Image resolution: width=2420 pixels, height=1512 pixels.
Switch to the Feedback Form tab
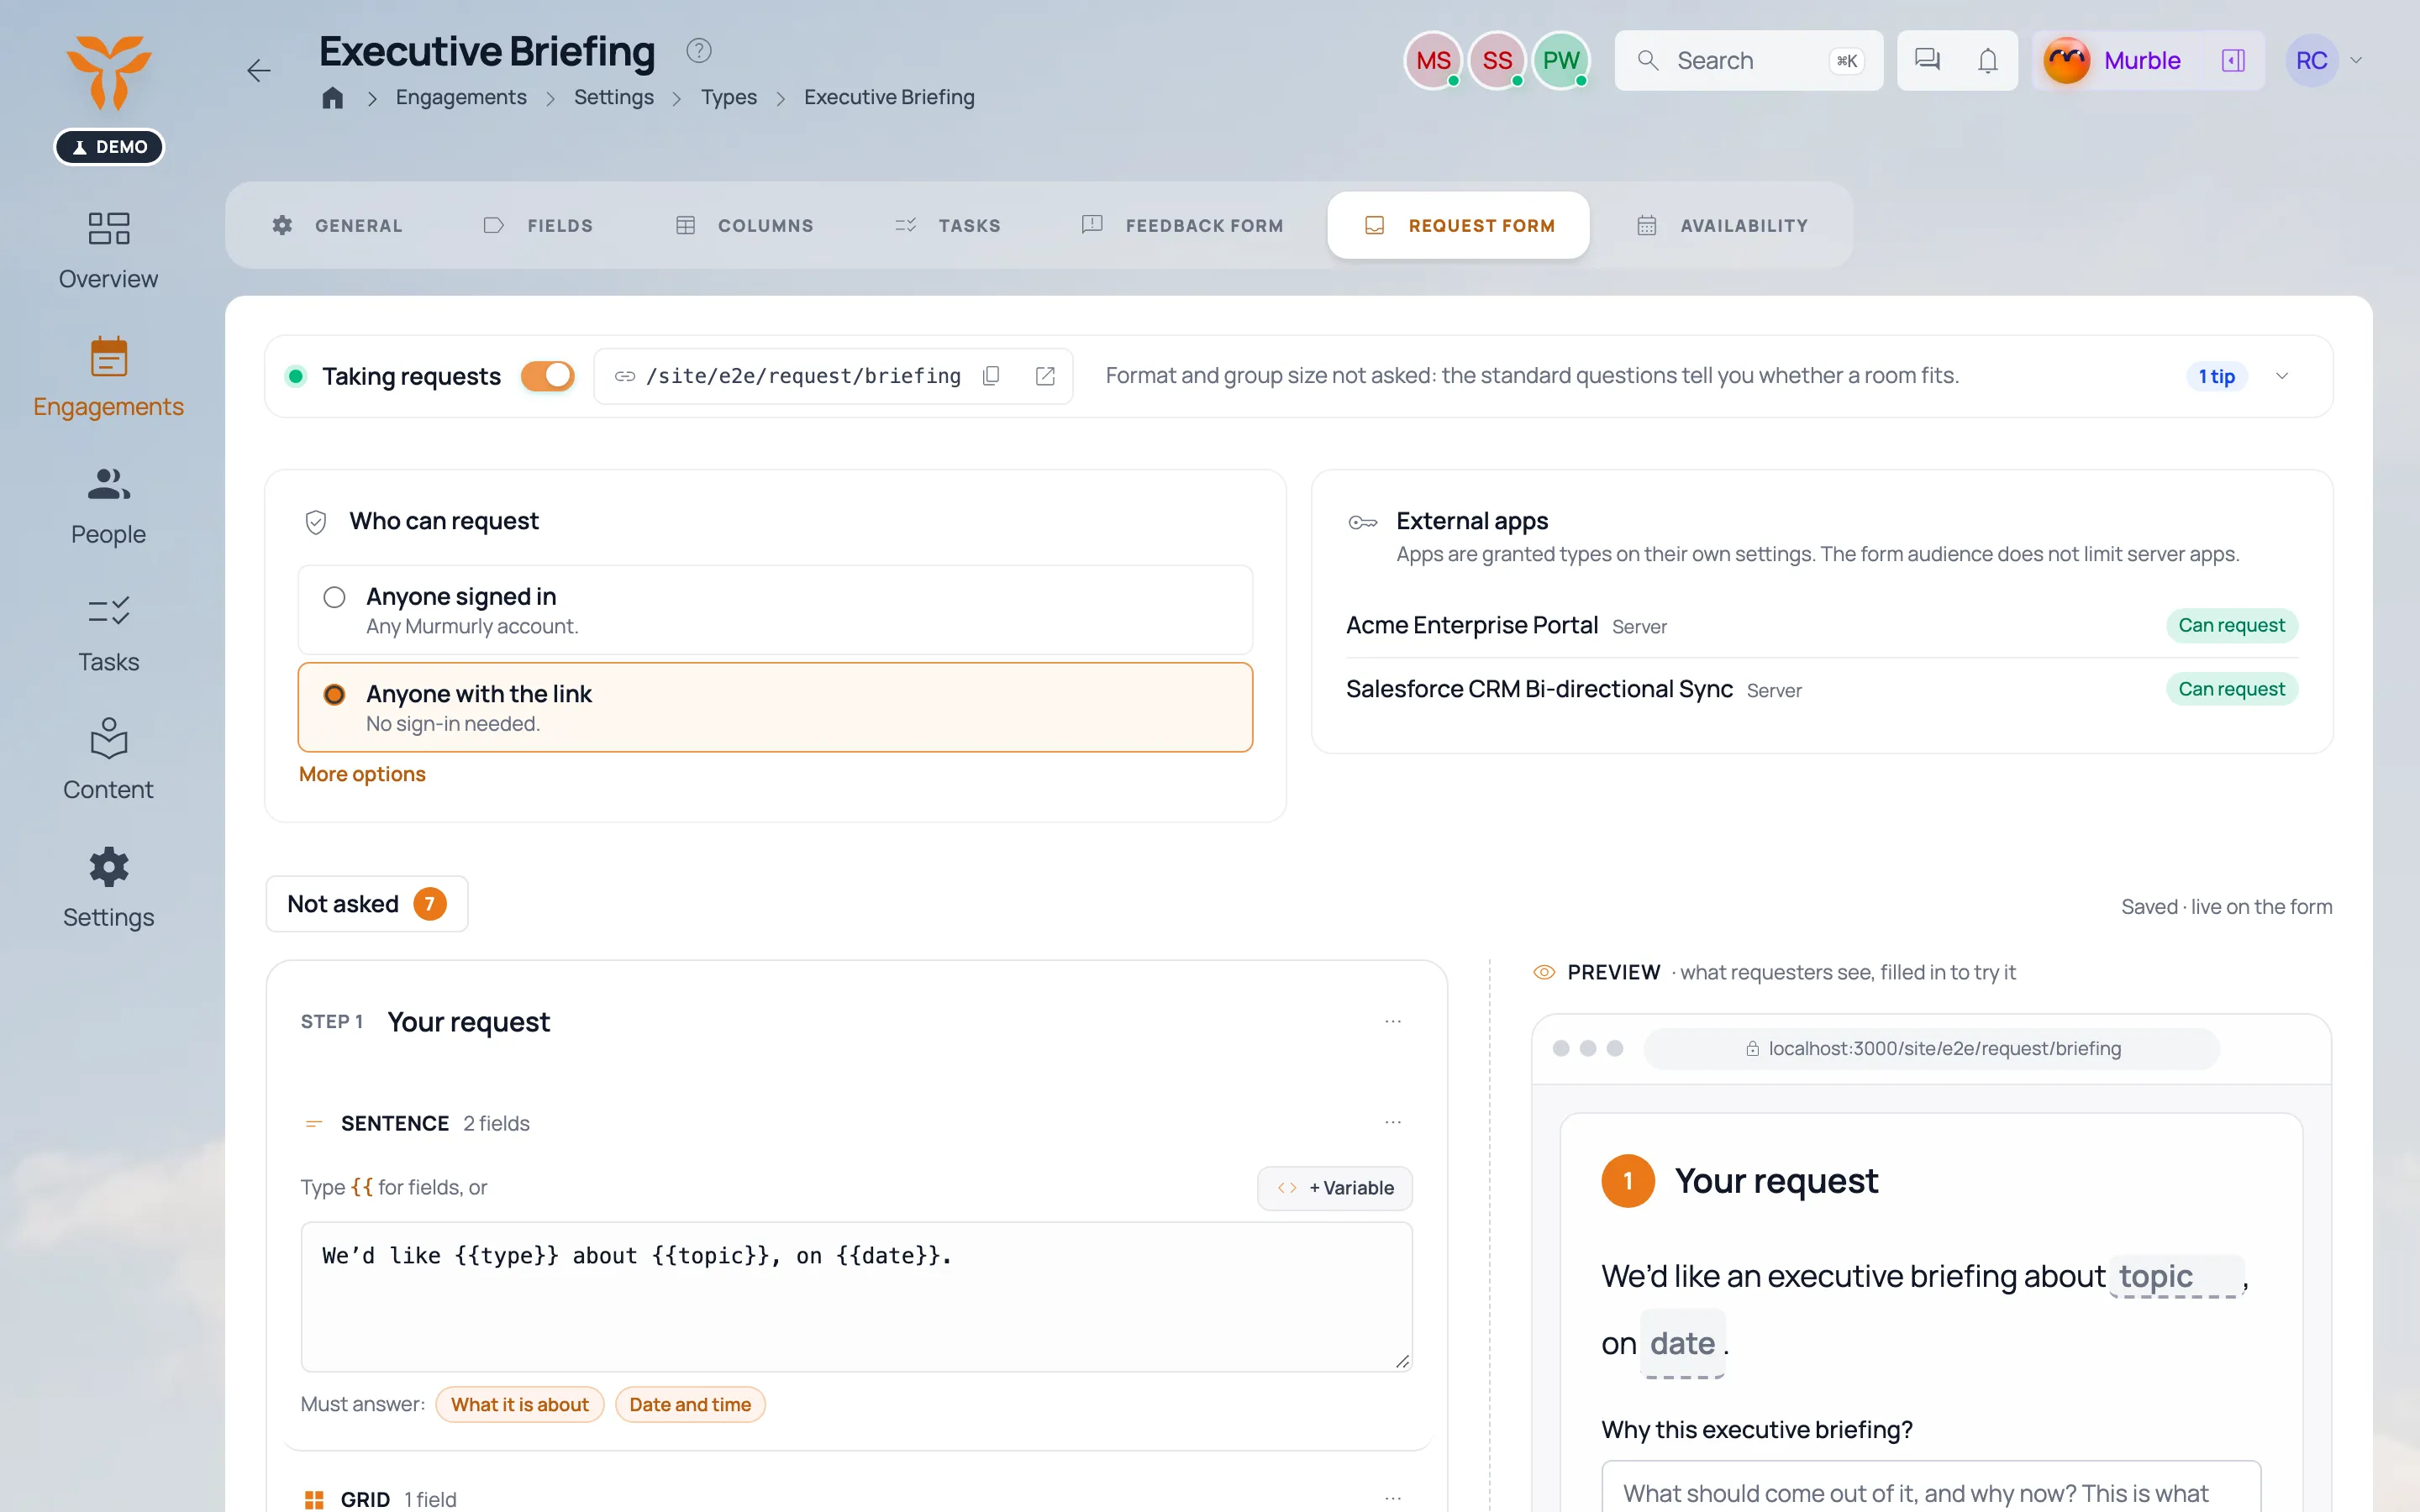(1182, 225)
